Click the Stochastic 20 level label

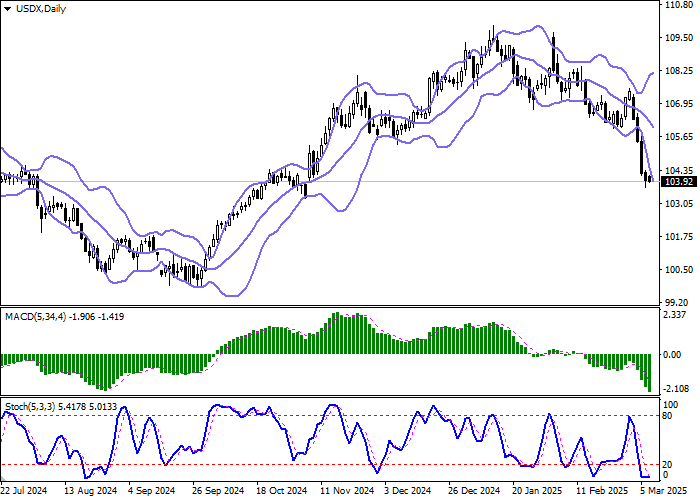click(x=670, y=464)
